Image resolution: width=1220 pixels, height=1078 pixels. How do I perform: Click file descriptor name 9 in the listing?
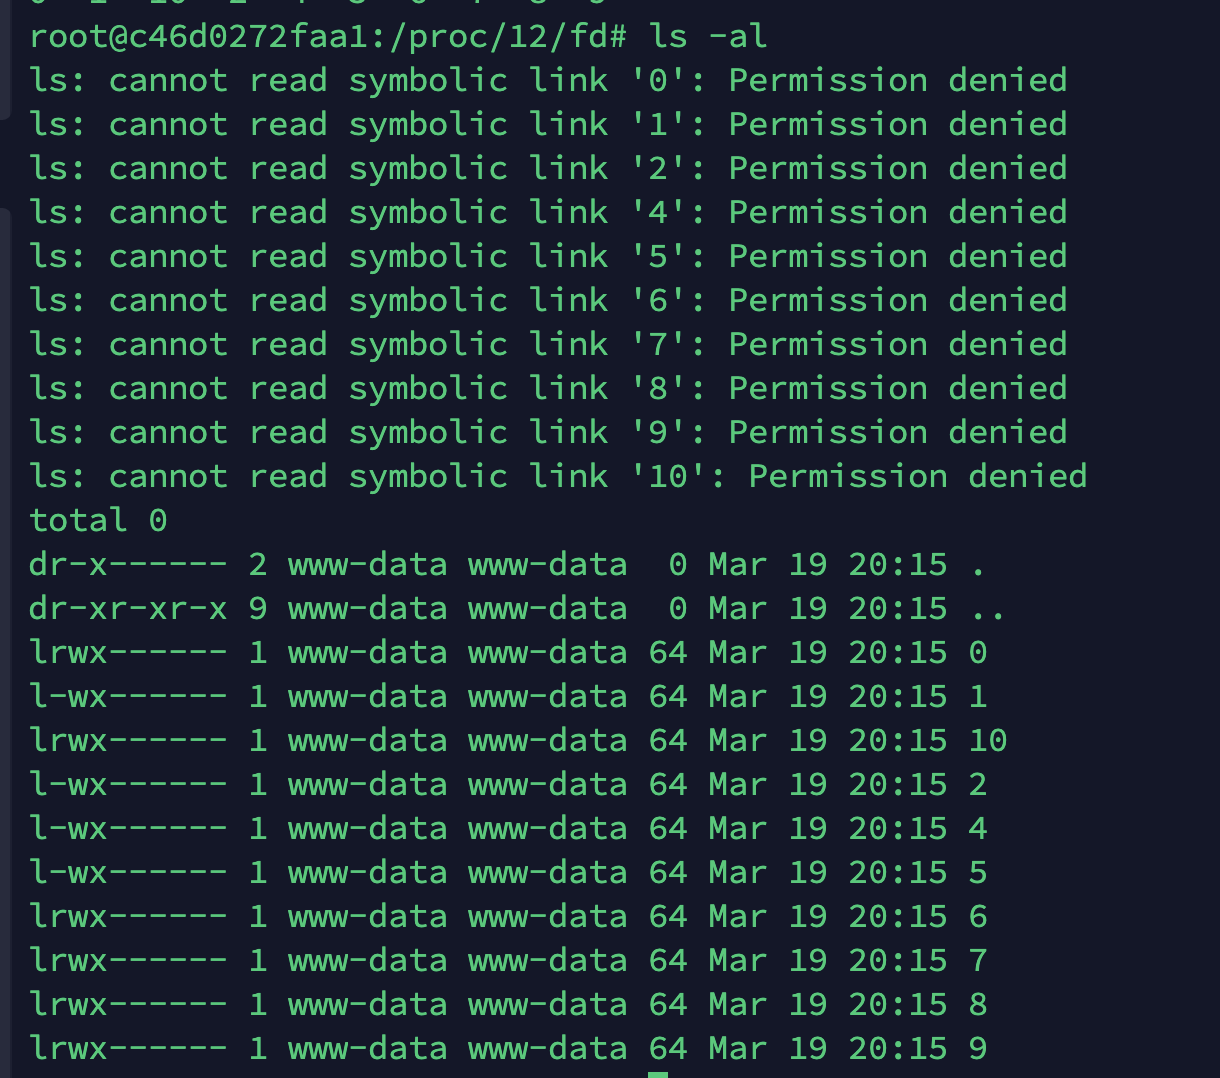[x=978, y=1049]
